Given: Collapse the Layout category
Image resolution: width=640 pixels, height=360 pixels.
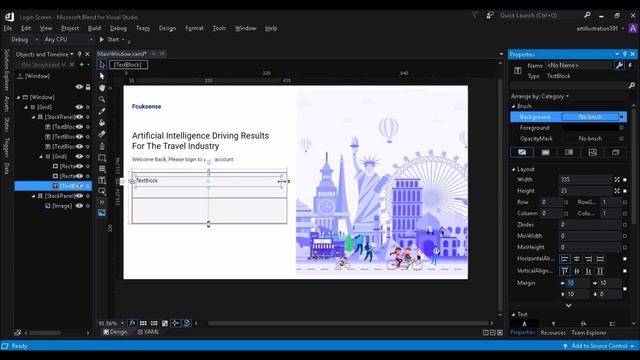Looking at the screenshot, I should [x=513, y=169].
